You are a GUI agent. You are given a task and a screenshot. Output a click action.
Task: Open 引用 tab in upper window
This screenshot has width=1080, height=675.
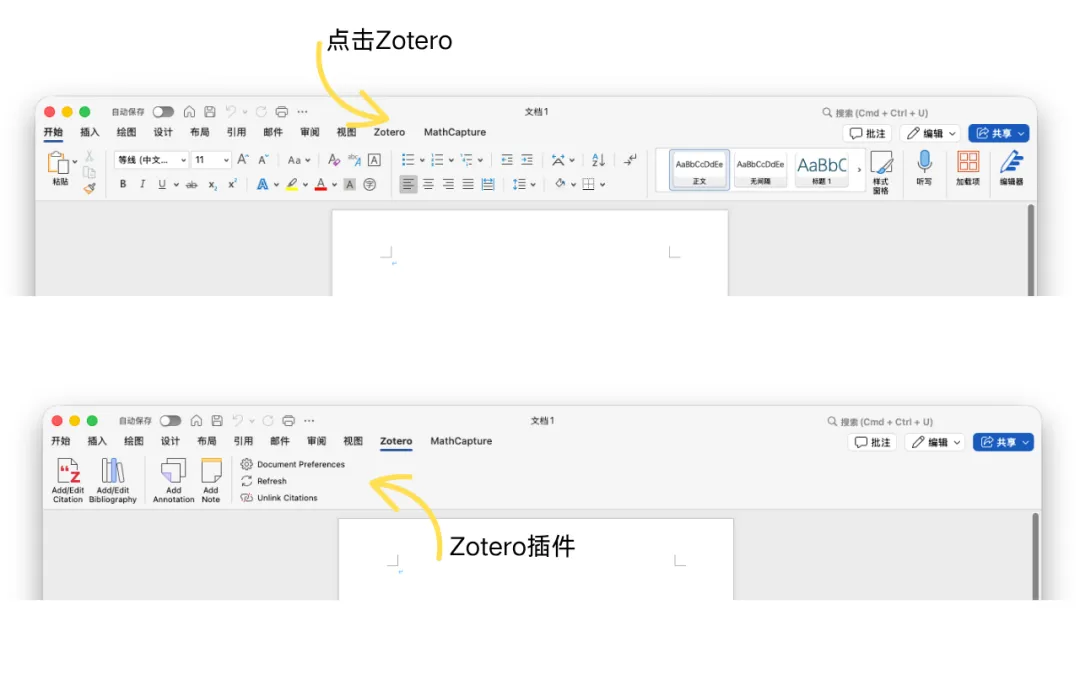pos(236,132)
